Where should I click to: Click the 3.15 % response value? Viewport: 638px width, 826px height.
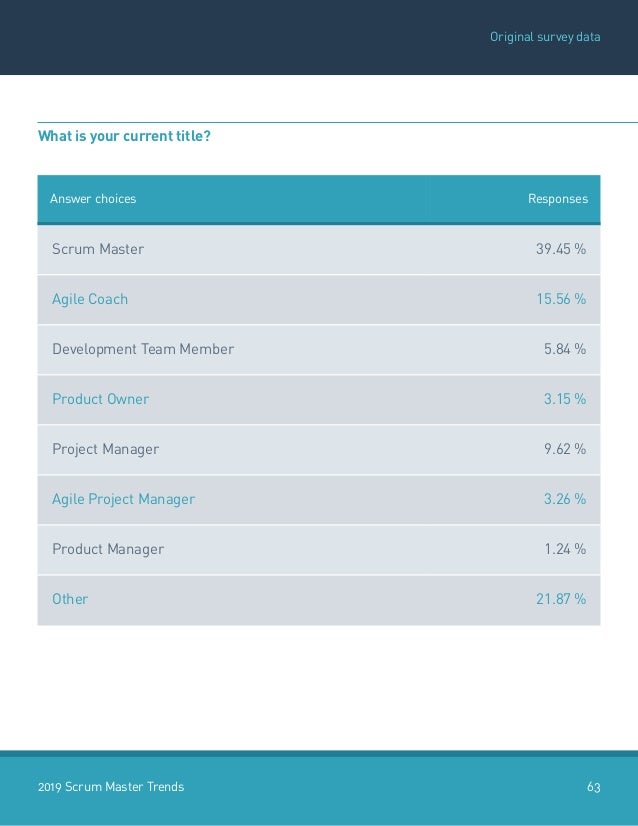565,399
